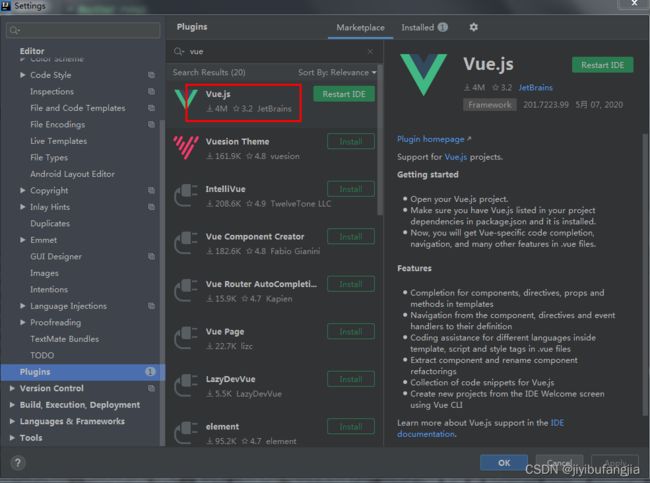Install the IntelliVue plugin
650x483 pixels.
(x=351, y=189)
